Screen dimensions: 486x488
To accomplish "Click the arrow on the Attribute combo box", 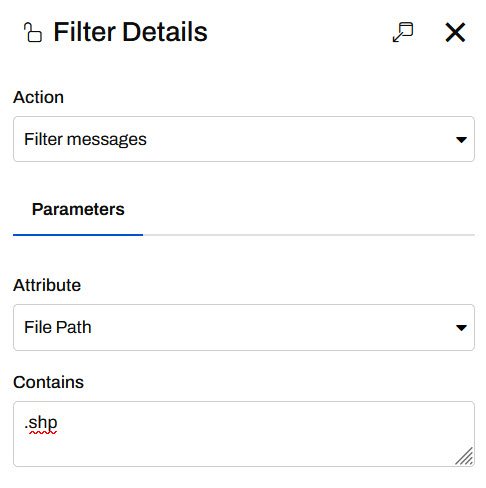I will (461, 328).
